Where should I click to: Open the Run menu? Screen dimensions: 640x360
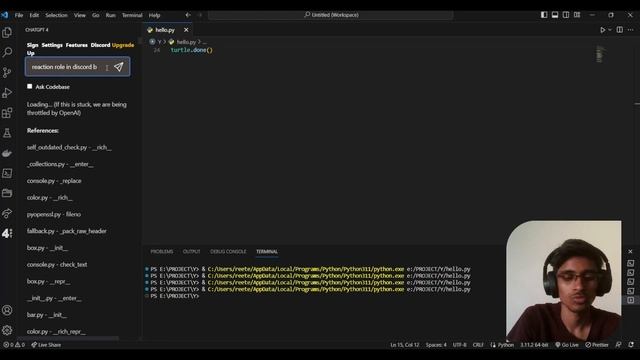coord(111,15)
